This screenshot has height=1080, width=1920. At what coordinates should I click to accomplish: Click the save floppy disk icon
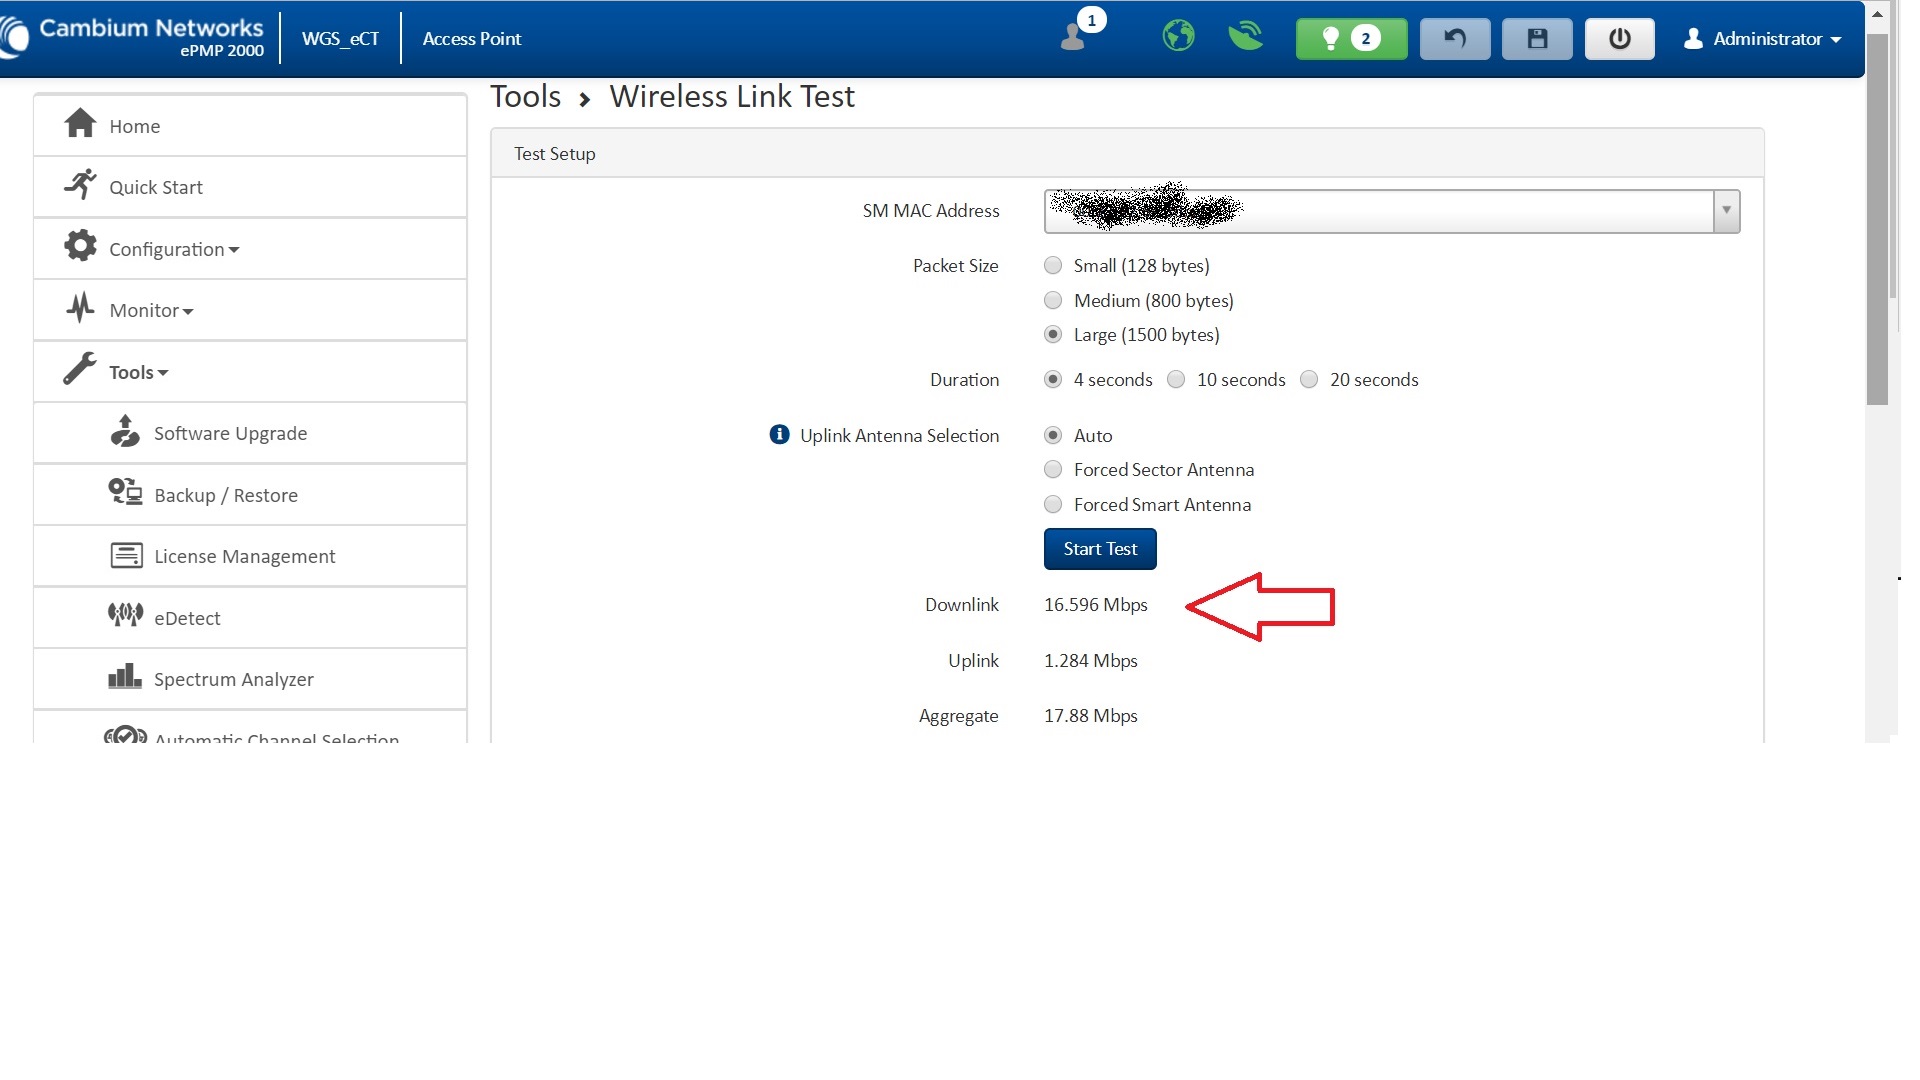(1536, 39)
